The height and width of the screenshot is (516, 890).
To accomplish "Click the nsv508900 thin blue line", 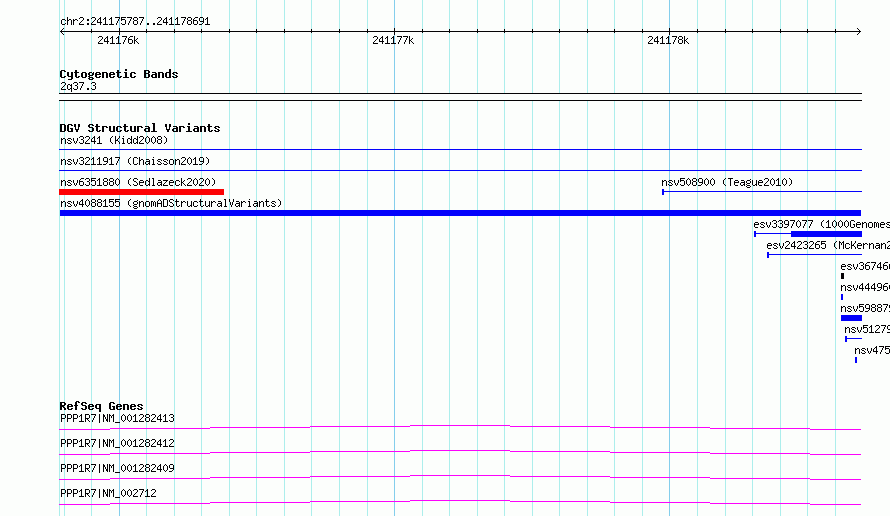I will click(762, 192).
